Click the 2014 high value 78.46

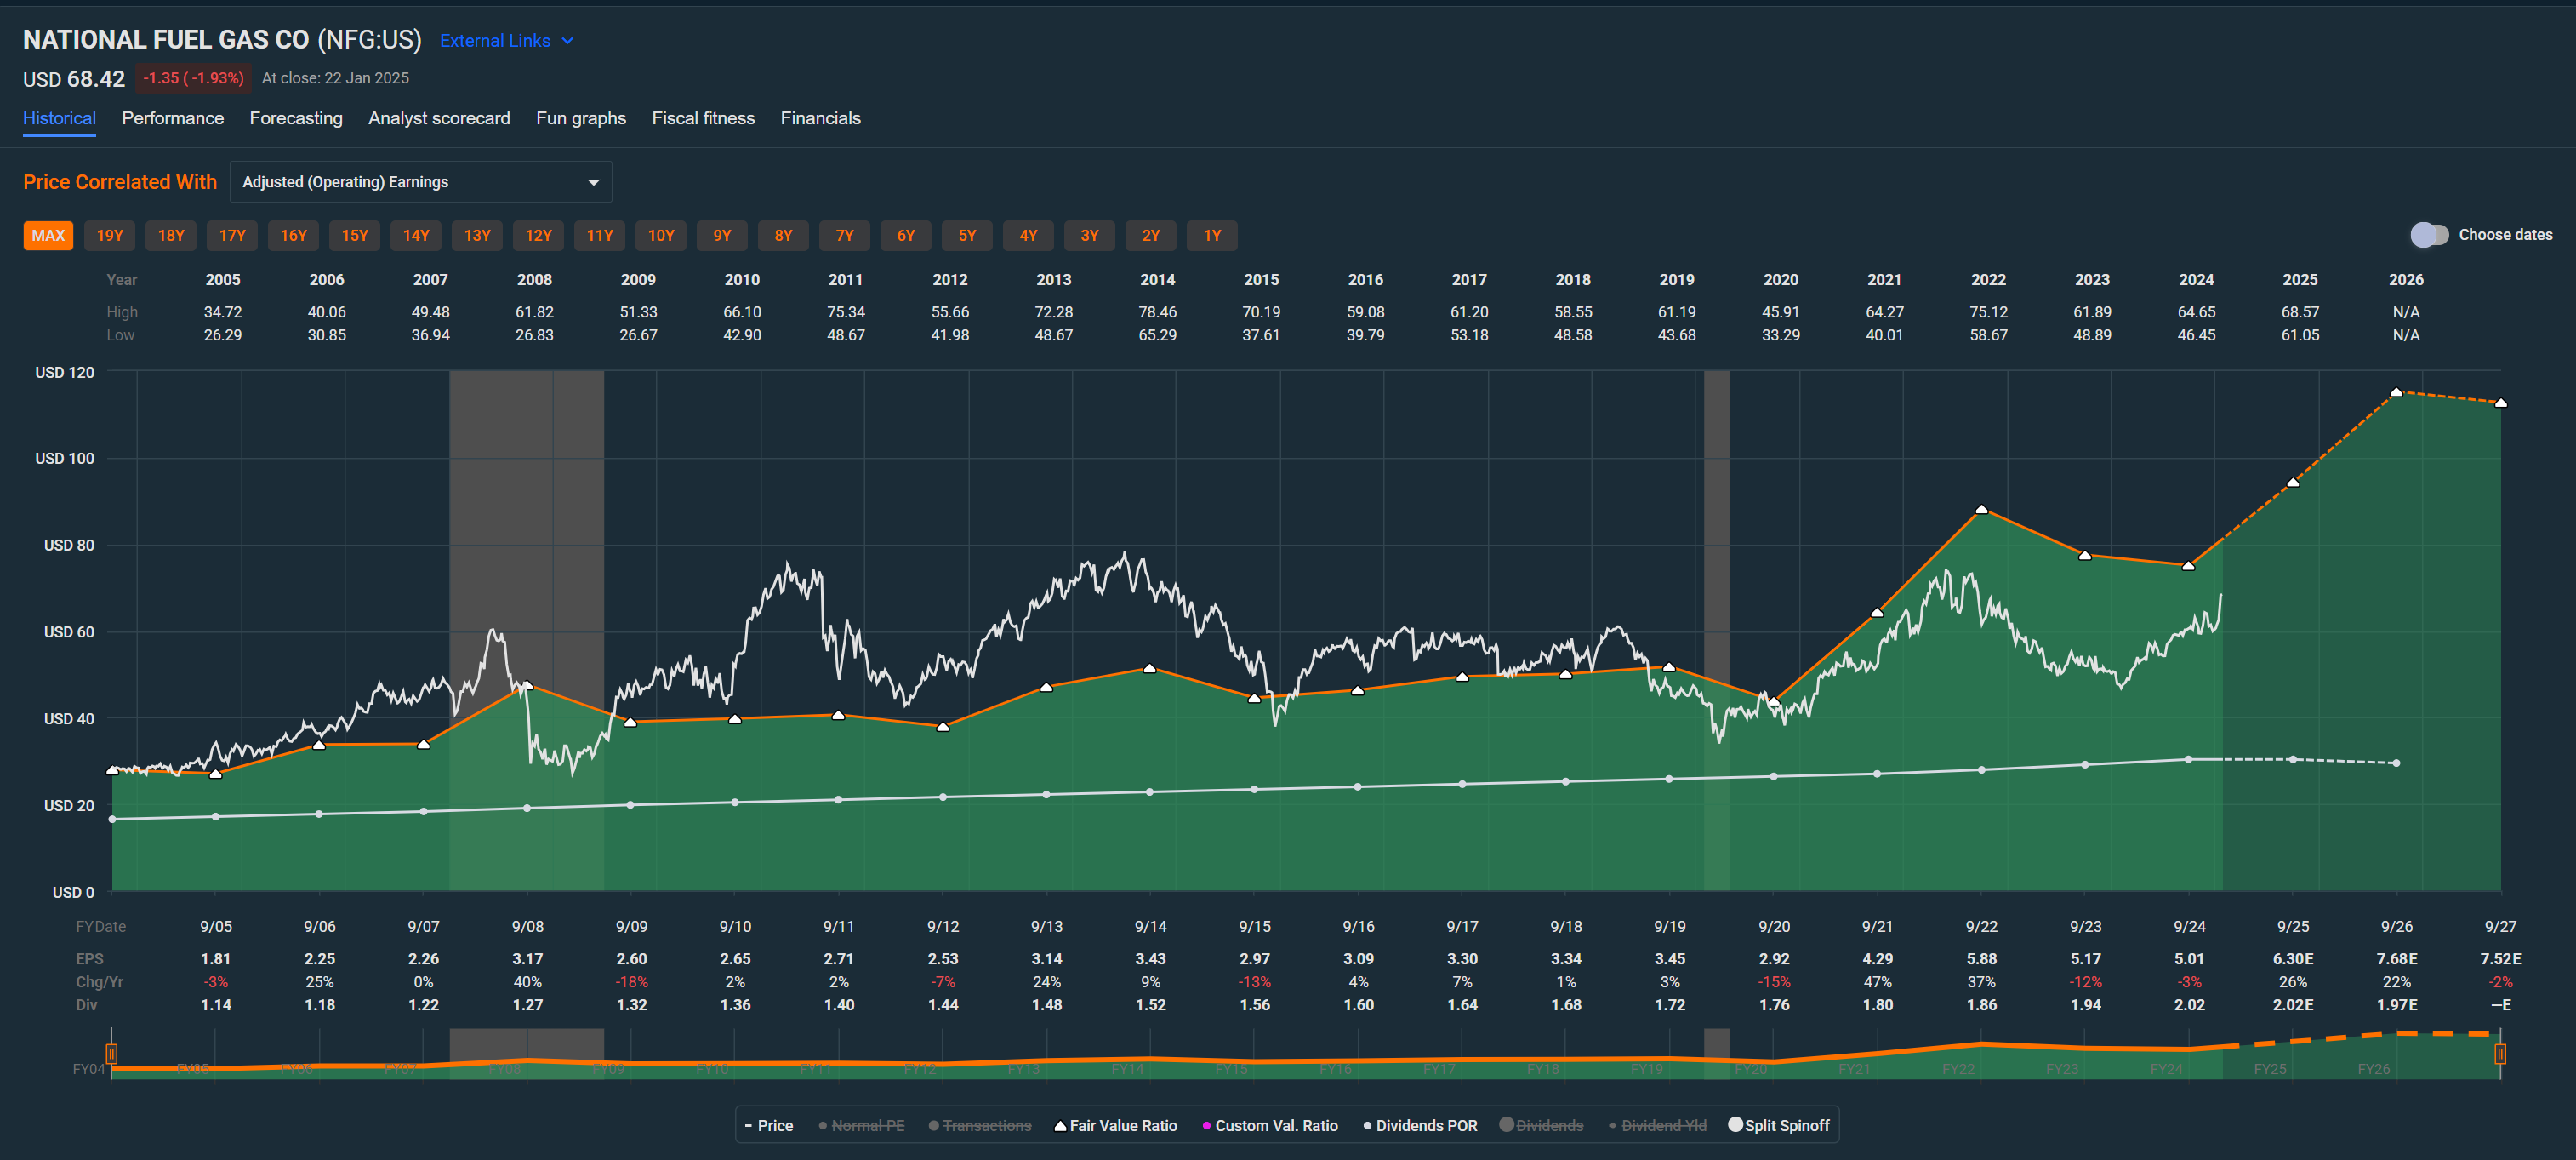(x=1157, y=313)
